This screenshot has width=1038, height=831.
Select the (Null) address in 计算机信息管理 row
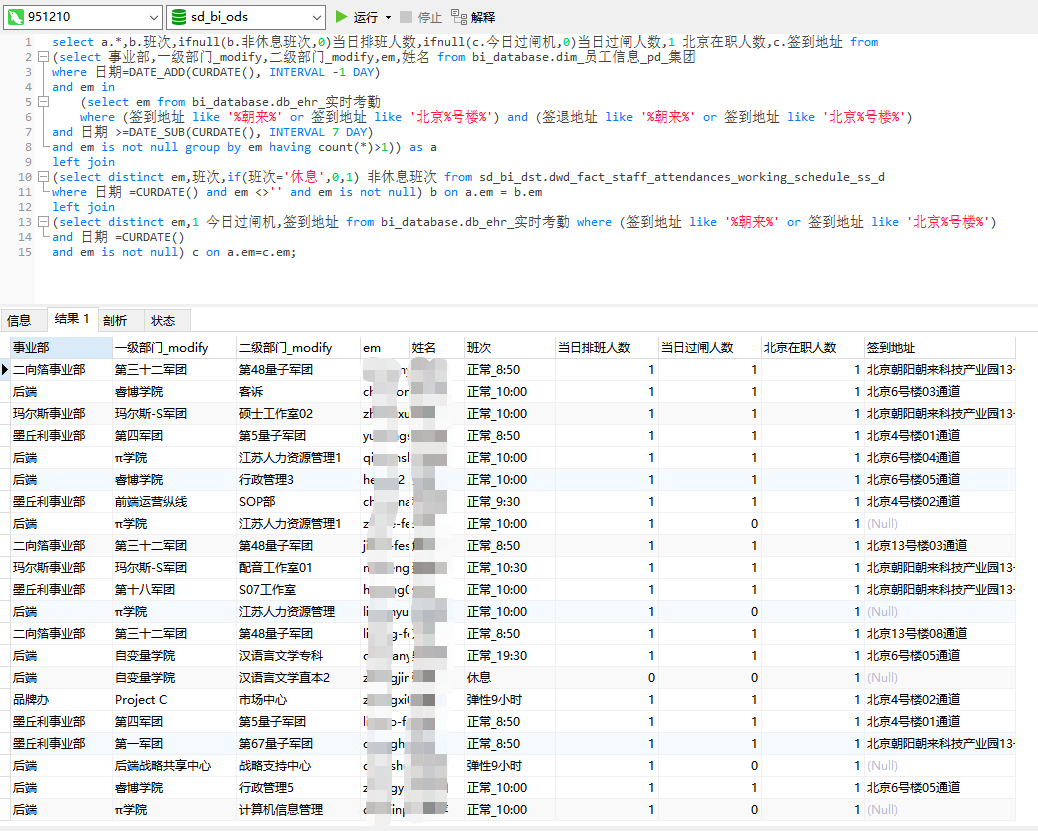point(939,809)
